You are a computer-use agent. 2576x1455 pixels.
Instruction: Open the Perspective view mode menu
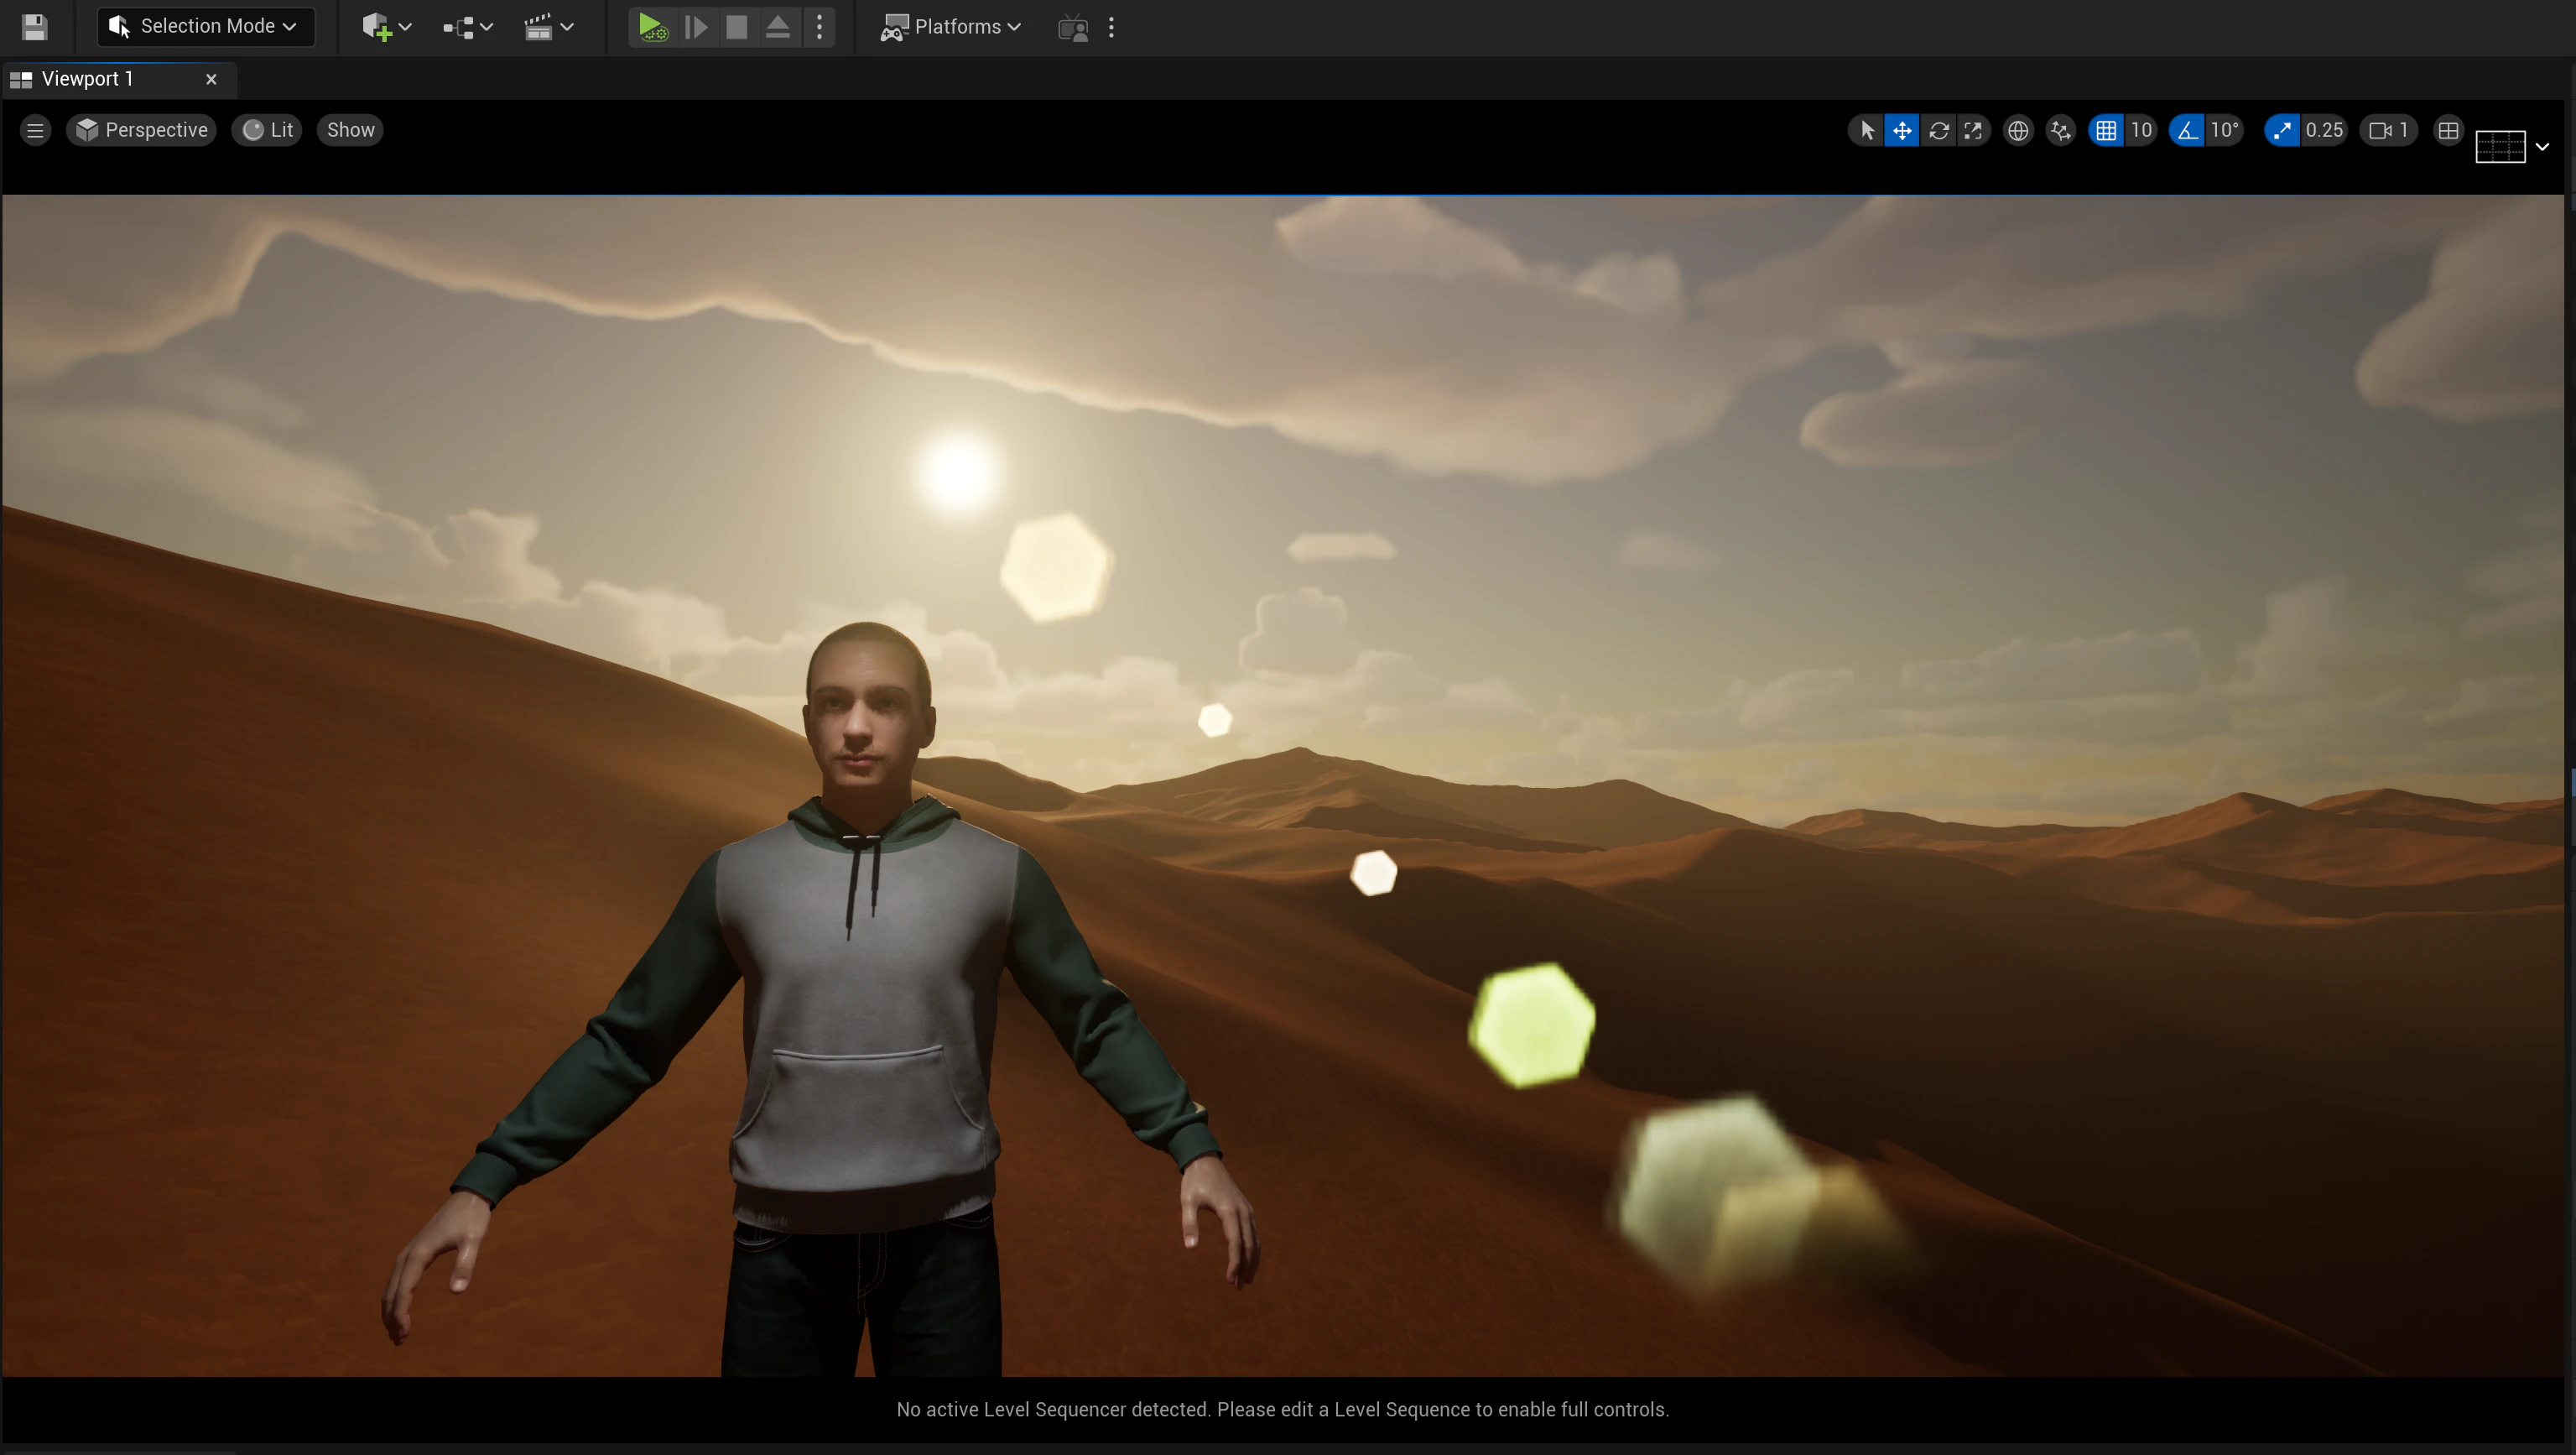142,130
